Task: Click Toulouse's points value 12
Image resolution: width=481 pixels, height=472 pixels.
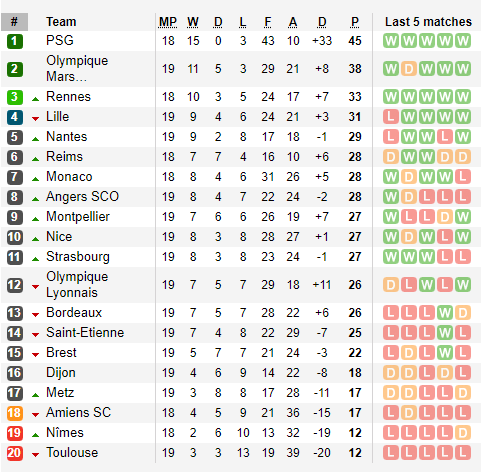Action: tap(355, 453)
